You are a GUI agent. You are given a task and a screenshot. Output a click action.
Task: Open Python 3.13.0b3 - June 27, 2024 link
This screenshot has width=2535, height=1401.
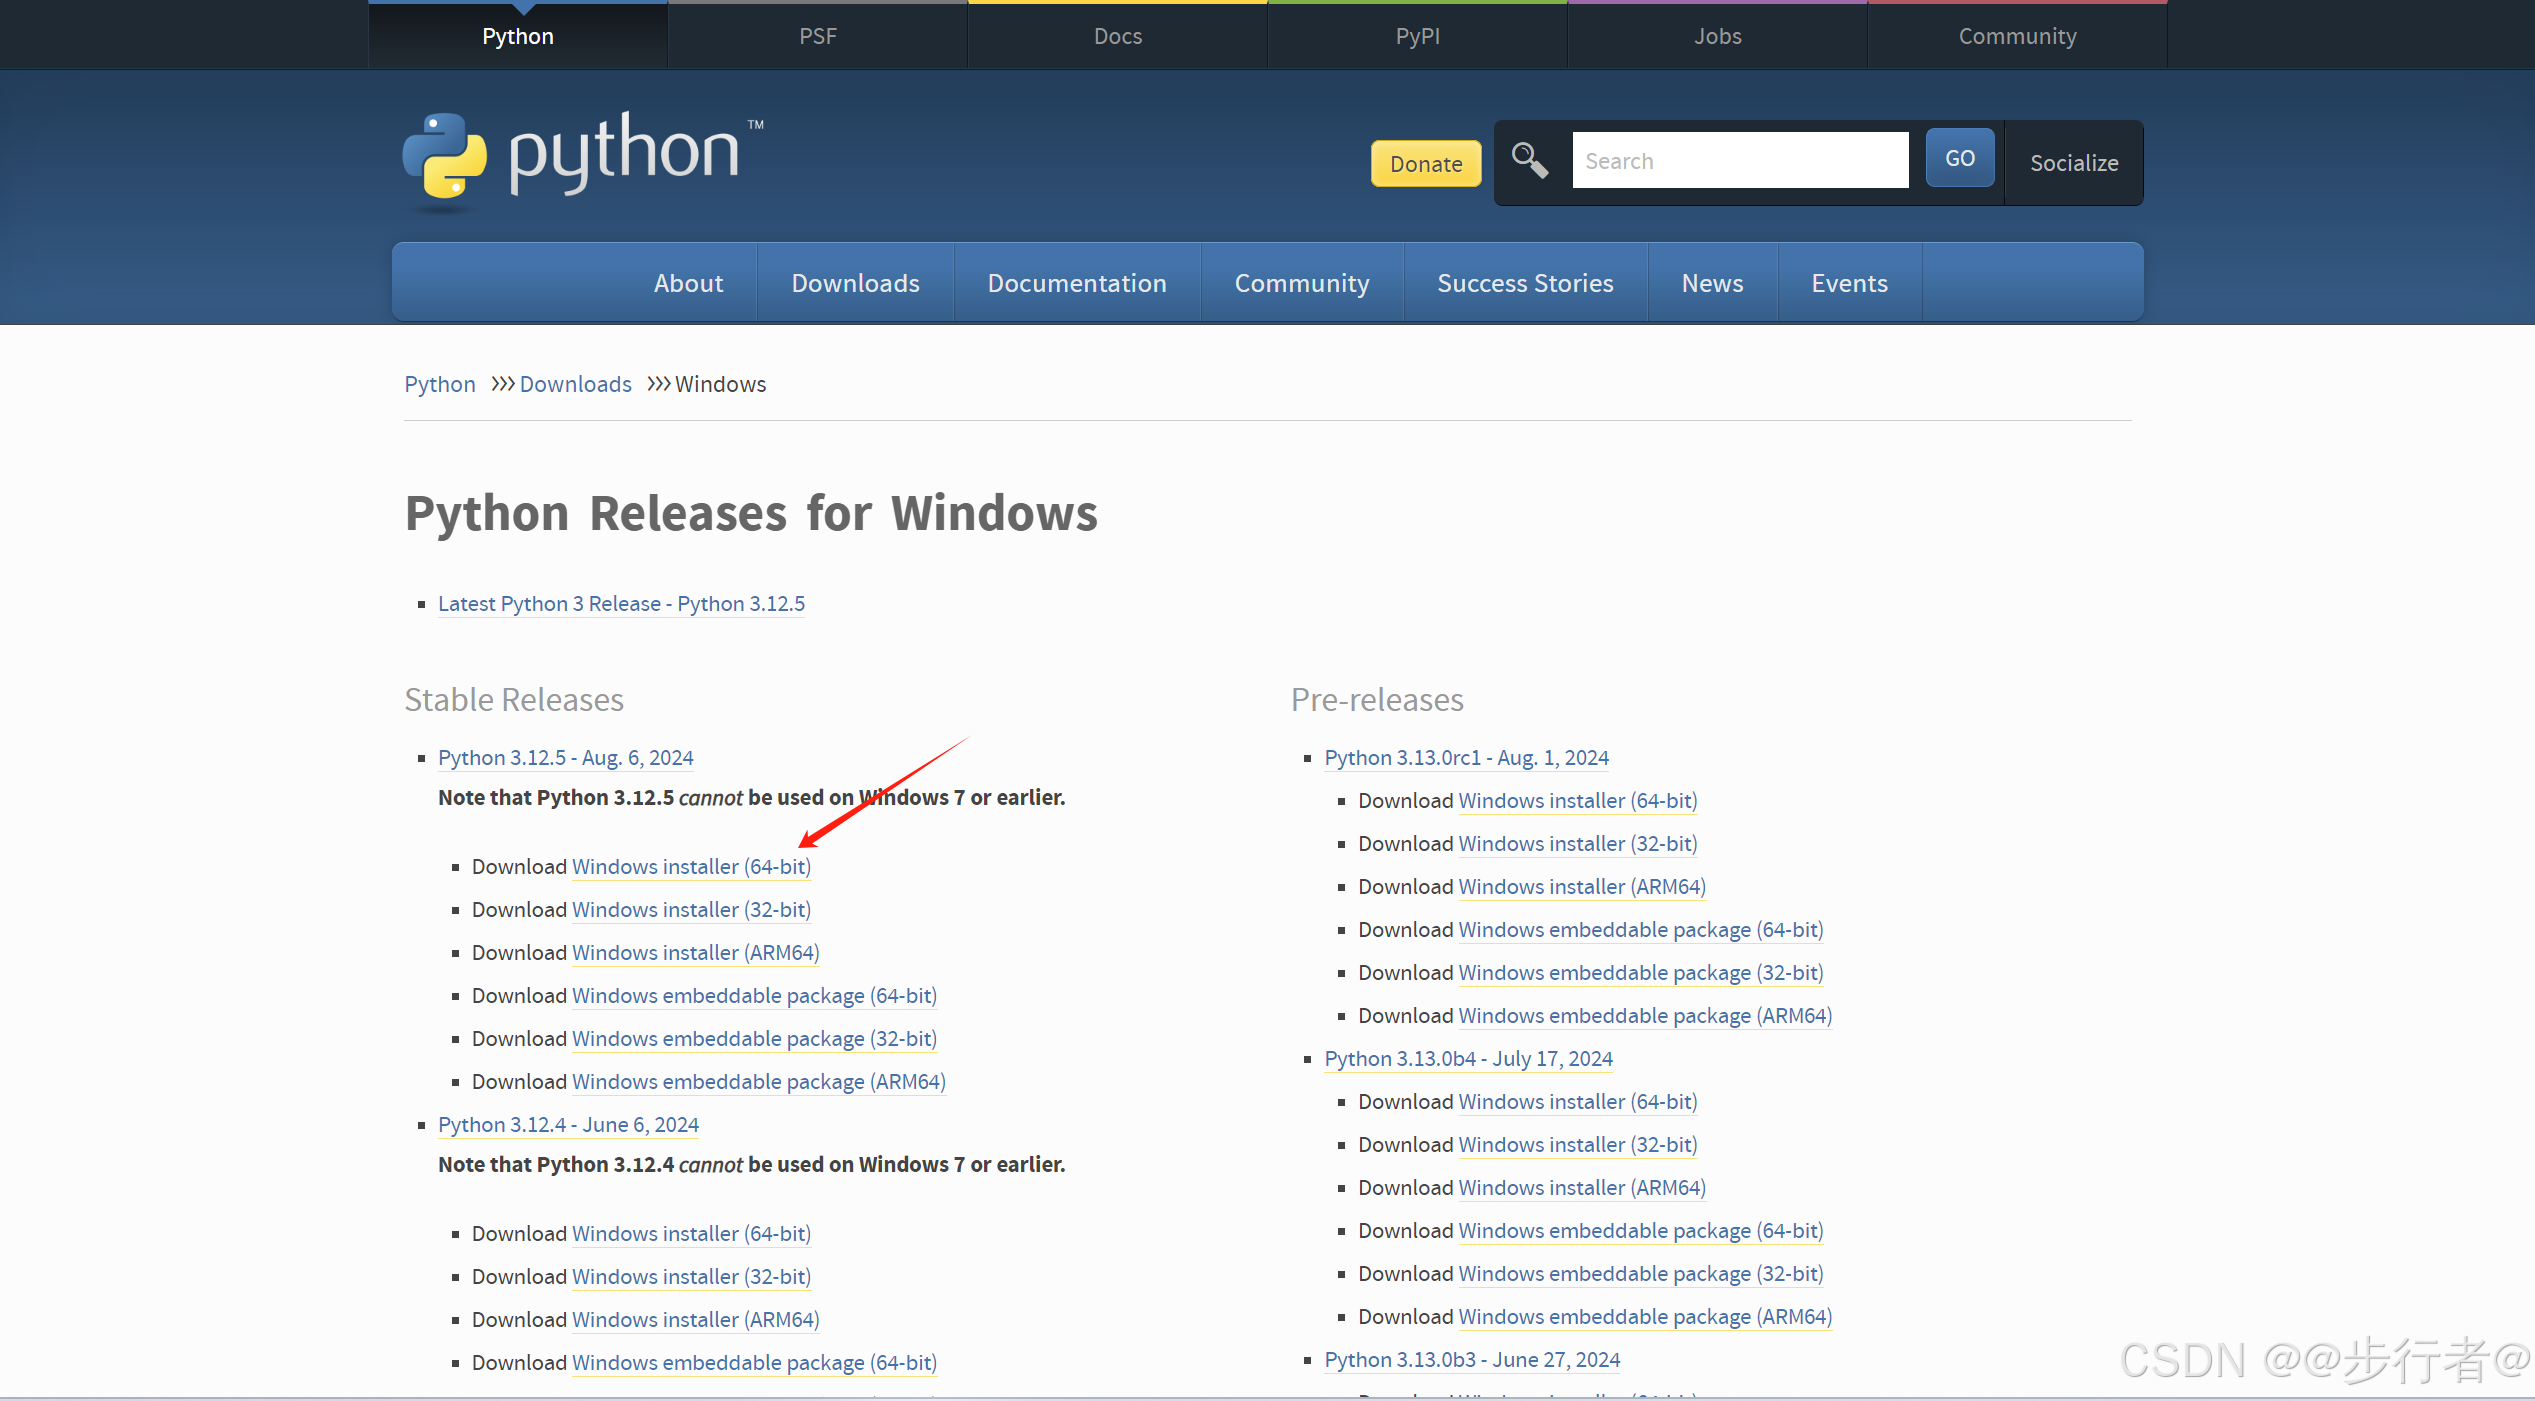point(1472,1360)
